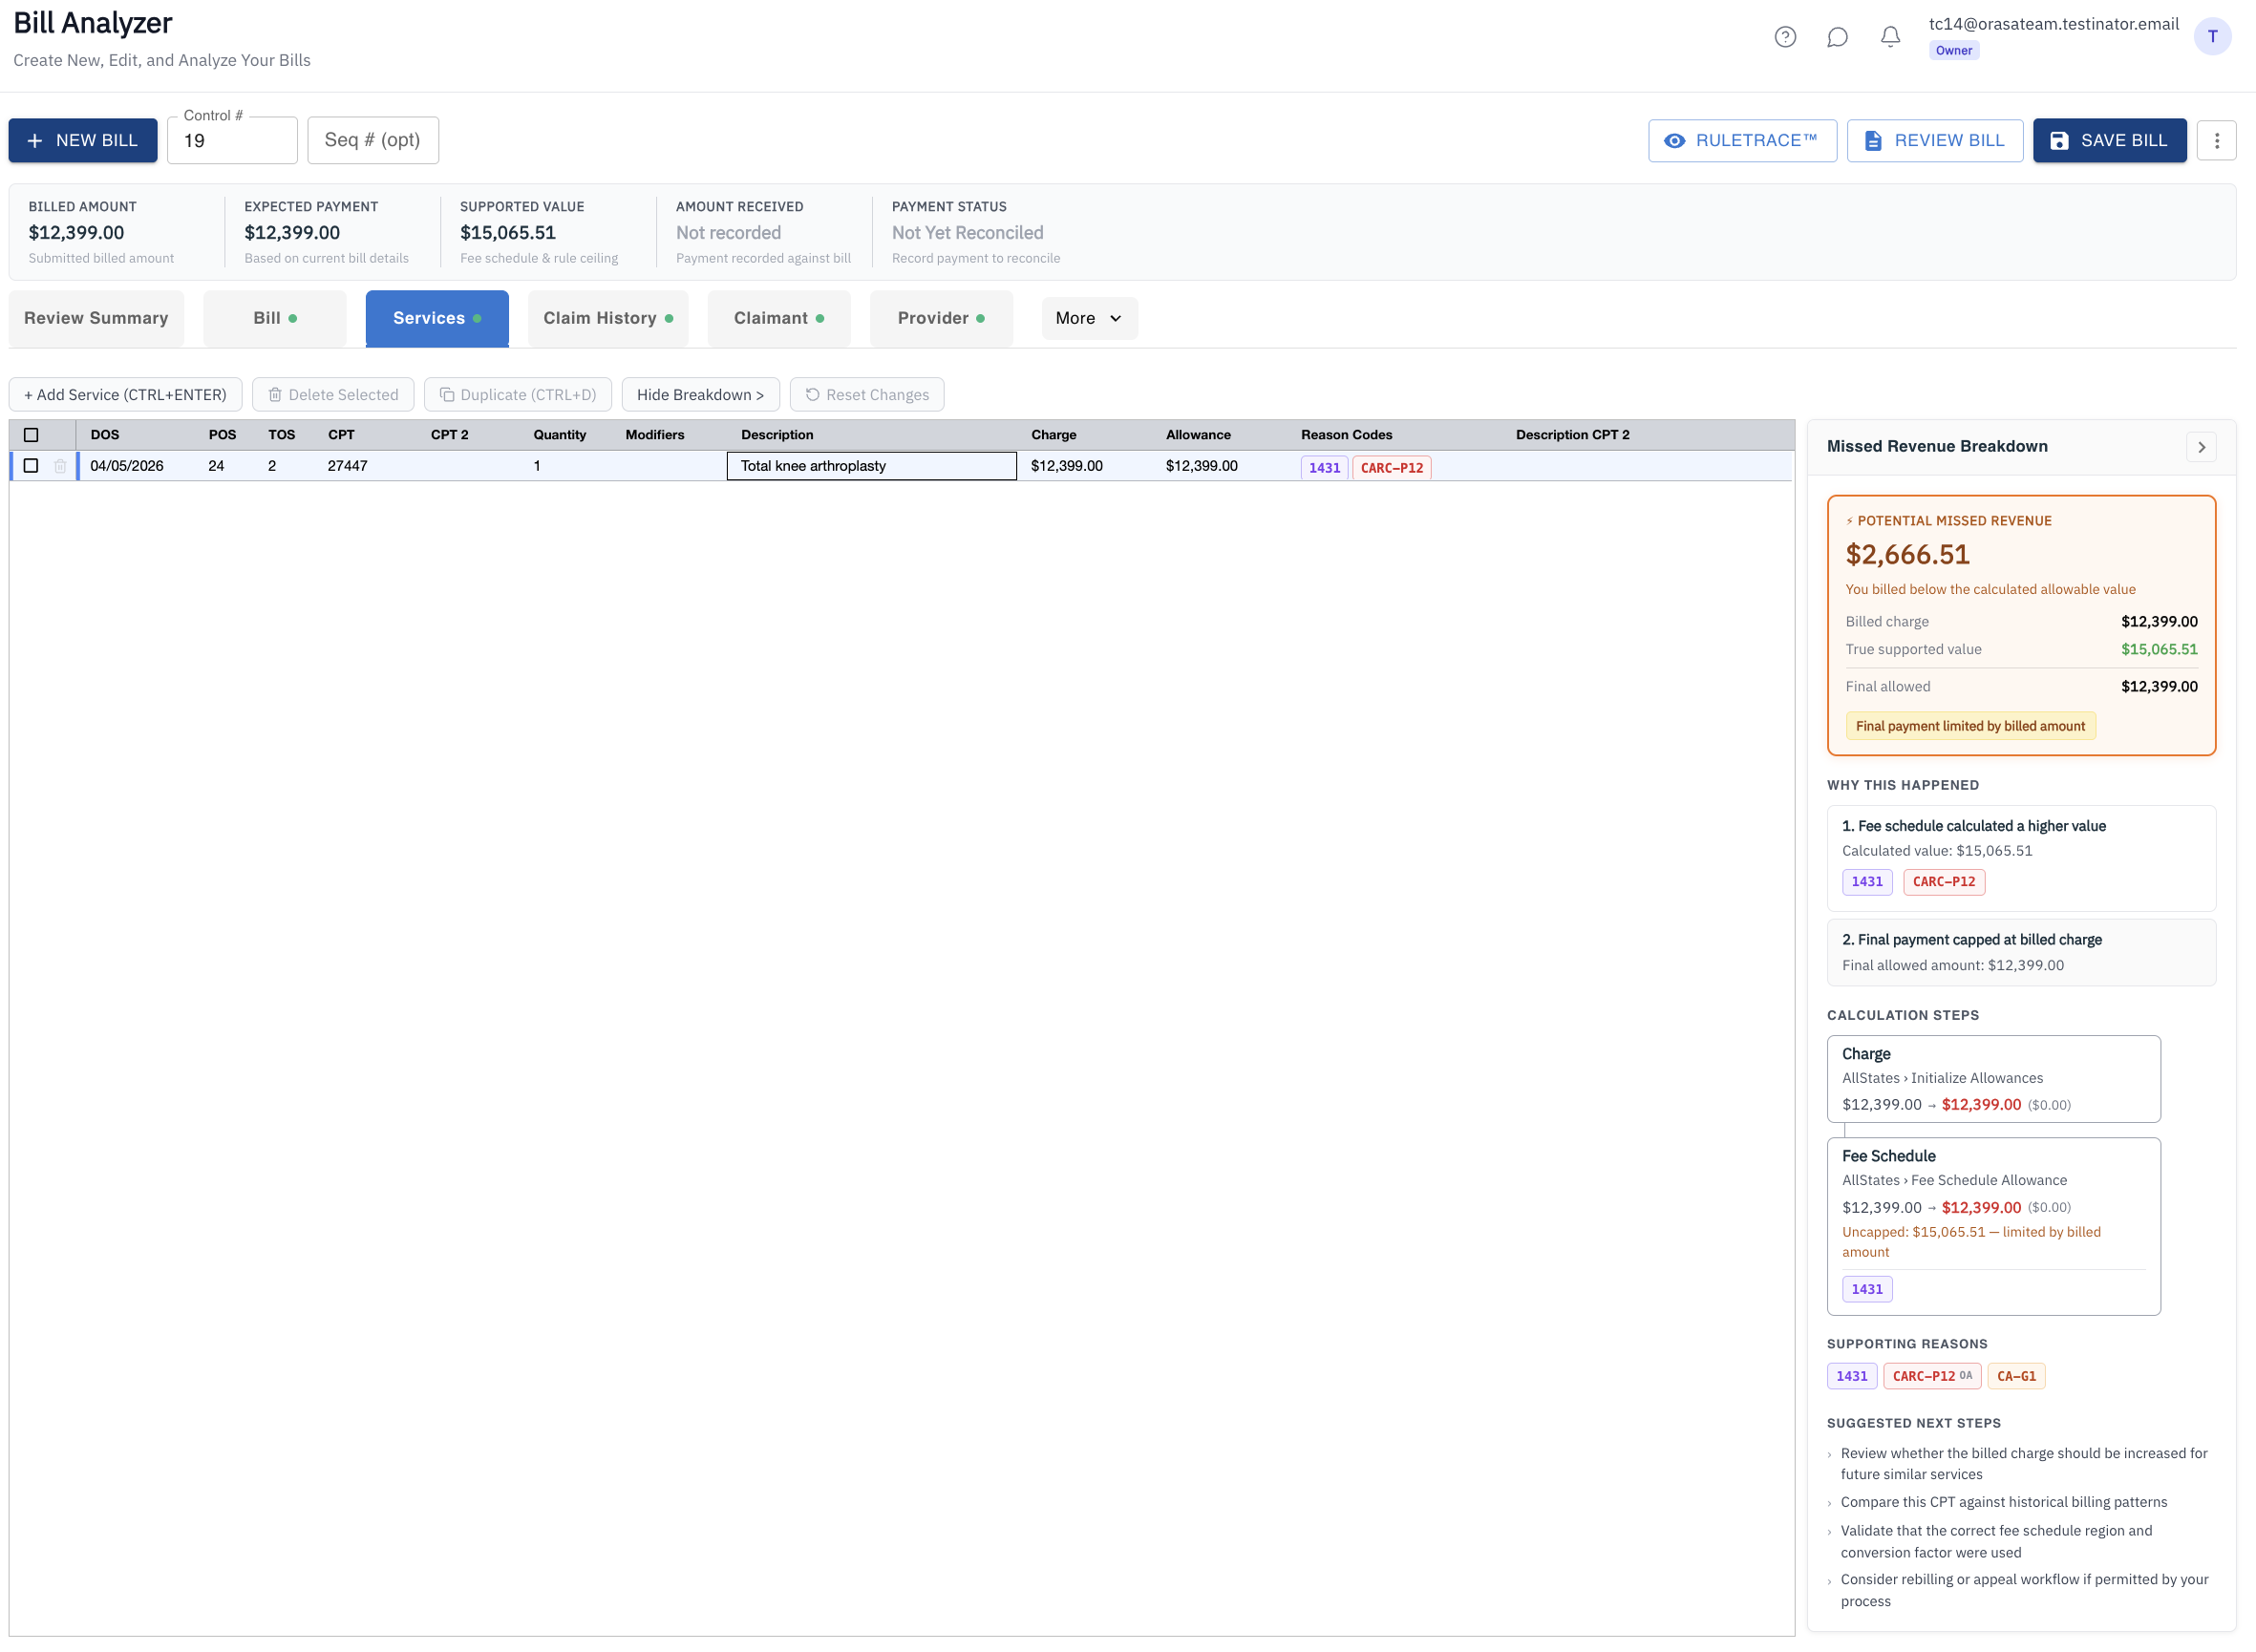Click reason code 1431 in the service row

[x=1324, y=468]
